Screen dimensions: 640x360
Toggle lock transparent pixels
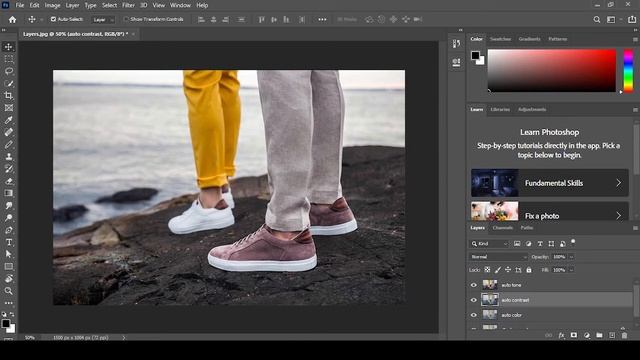click(x=487, y=270)
